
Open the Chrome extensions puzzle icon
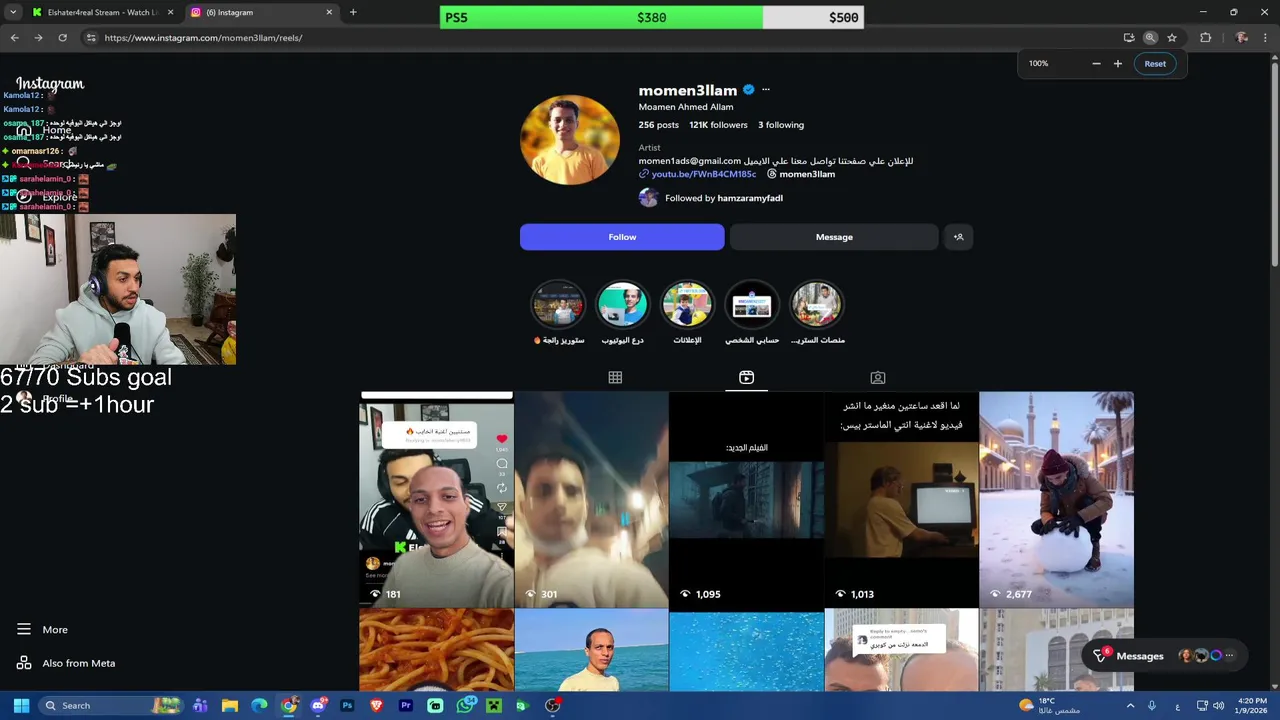pyautogui.click(x=1206, y=38)
